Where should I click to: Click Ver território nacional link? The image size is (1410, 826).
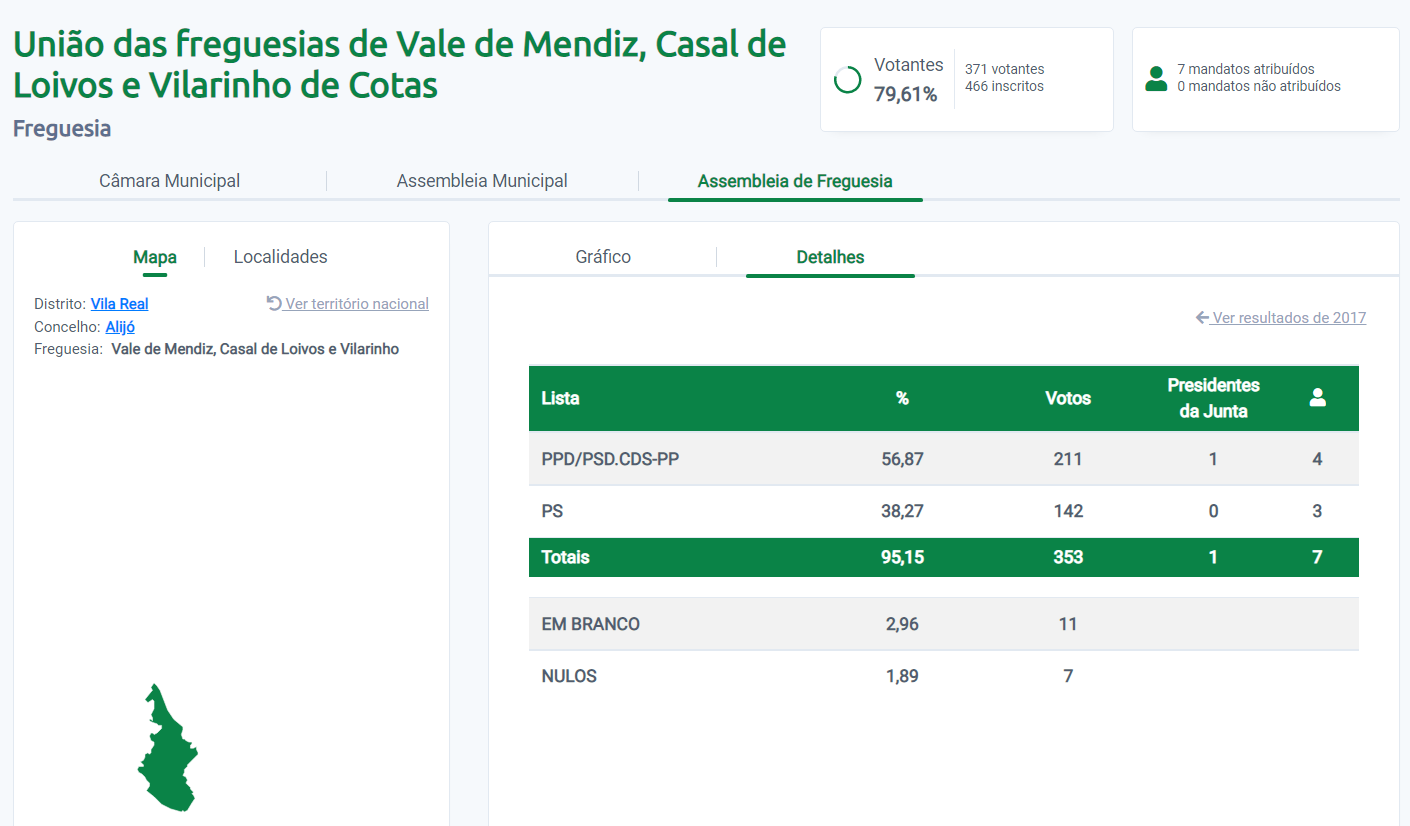click(357, 304)
